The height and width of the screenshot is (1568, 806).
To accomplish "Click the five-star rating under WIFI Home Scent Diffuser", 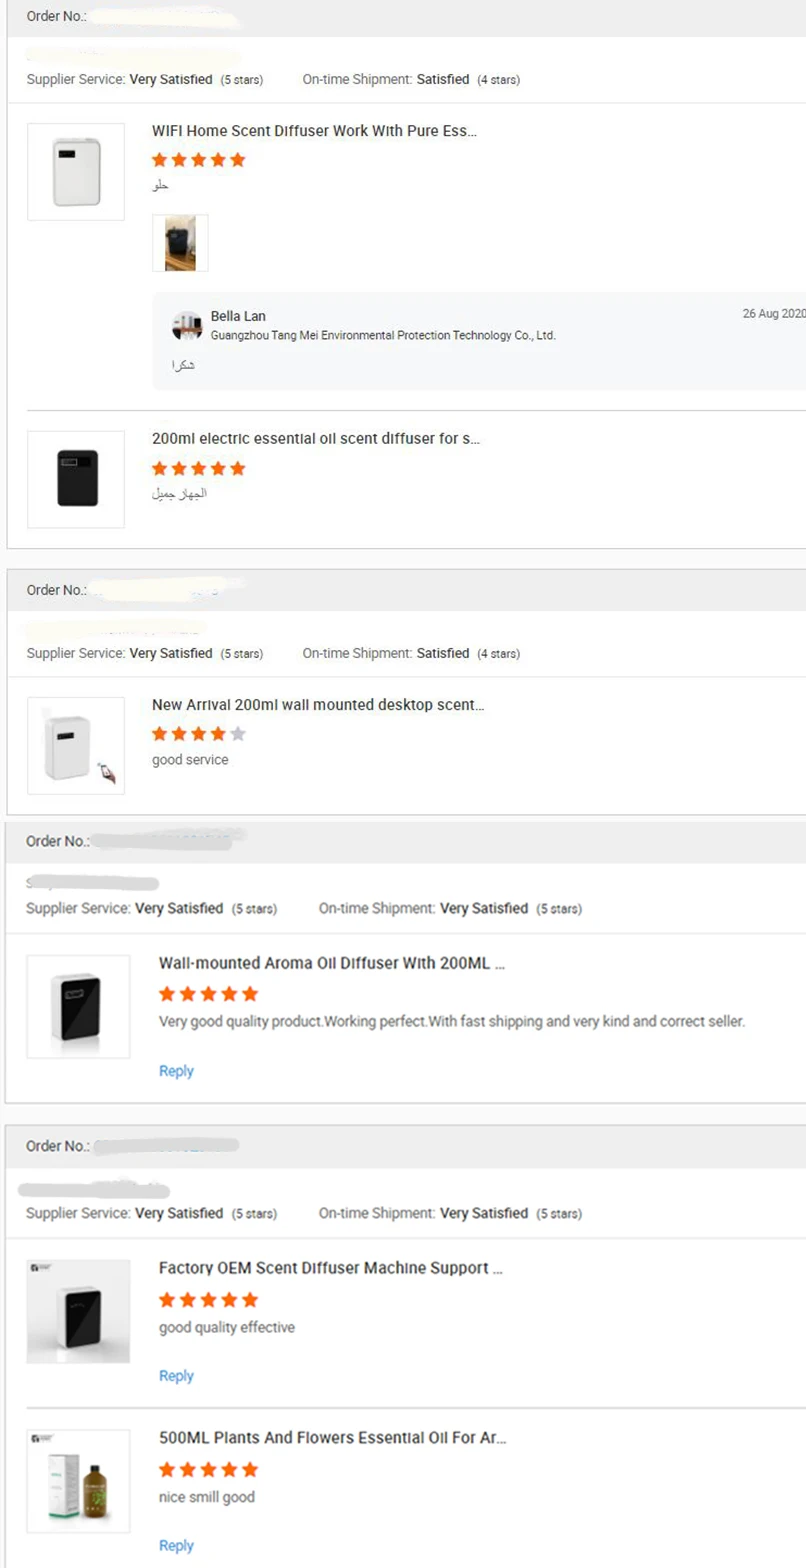I will coord(199,160).
